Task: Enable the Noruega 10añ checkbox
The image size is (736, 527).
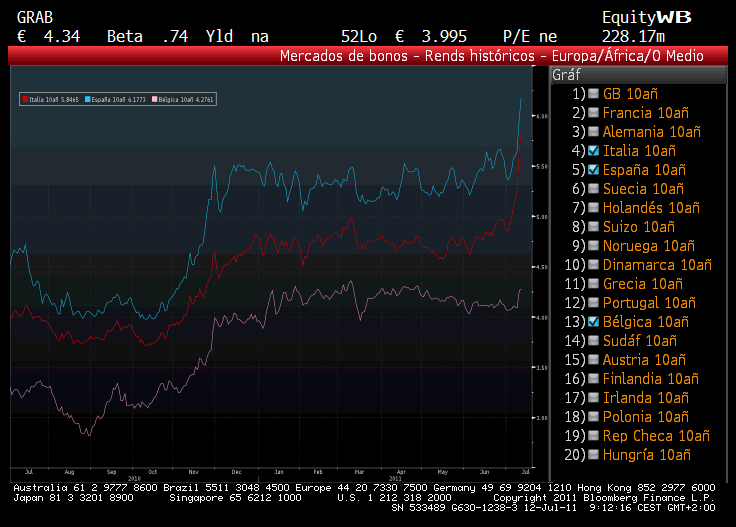Action: click(593, 245)
